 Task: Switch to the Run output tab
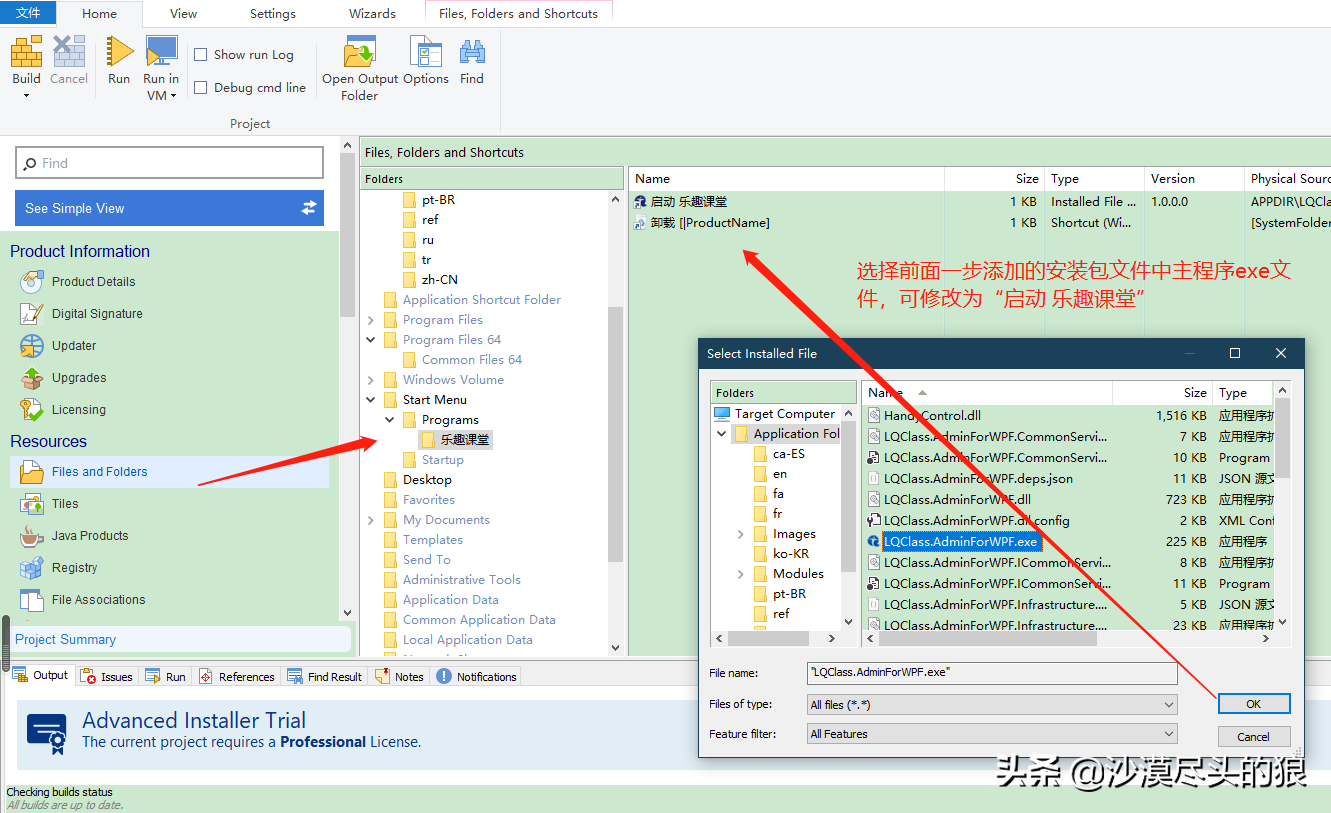[166, 677]
